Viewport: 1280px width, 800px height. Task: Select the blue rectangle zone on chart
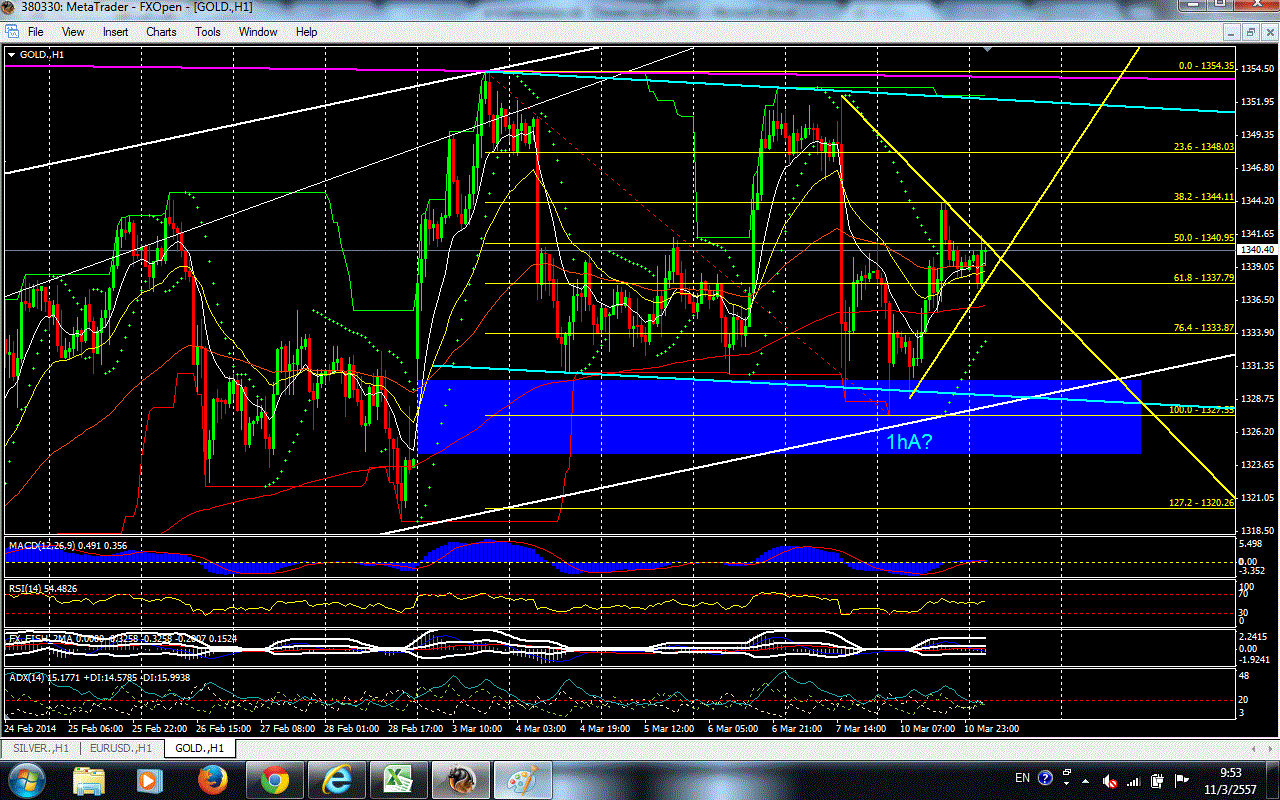click(x=778, y=416)
